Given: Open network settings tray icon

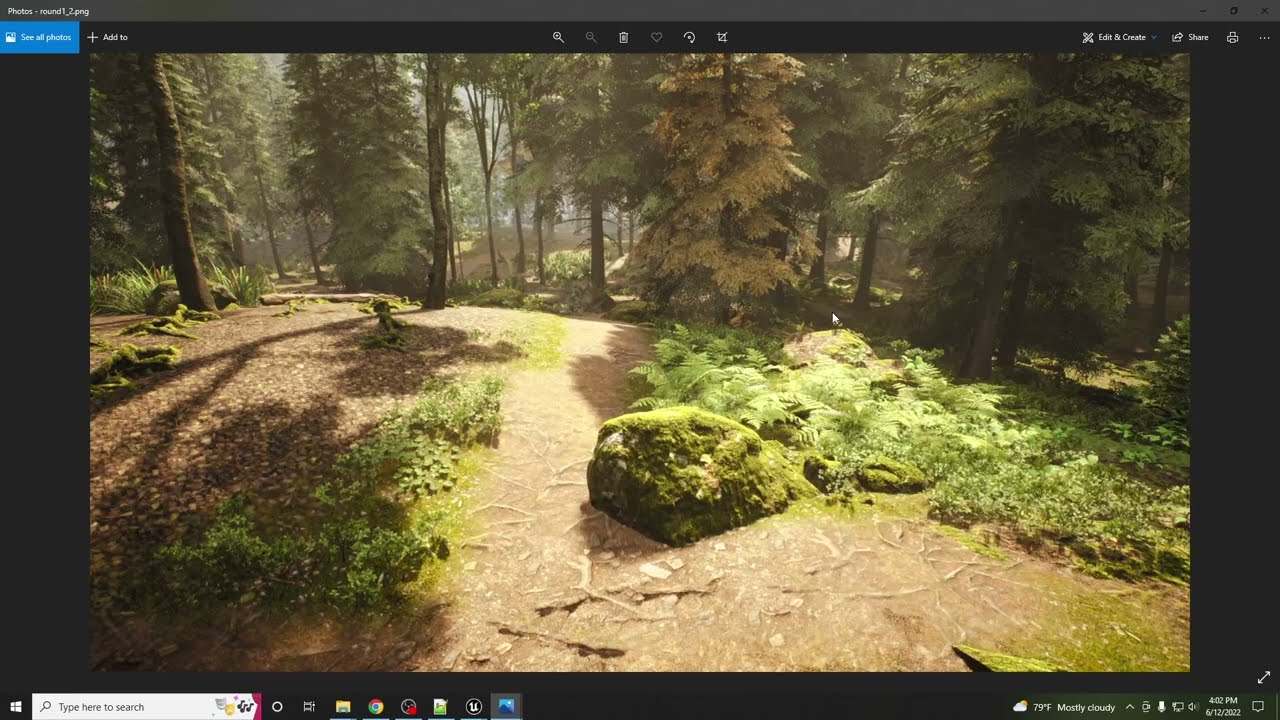Looking at the screenshot, I should coord(1177,707).
